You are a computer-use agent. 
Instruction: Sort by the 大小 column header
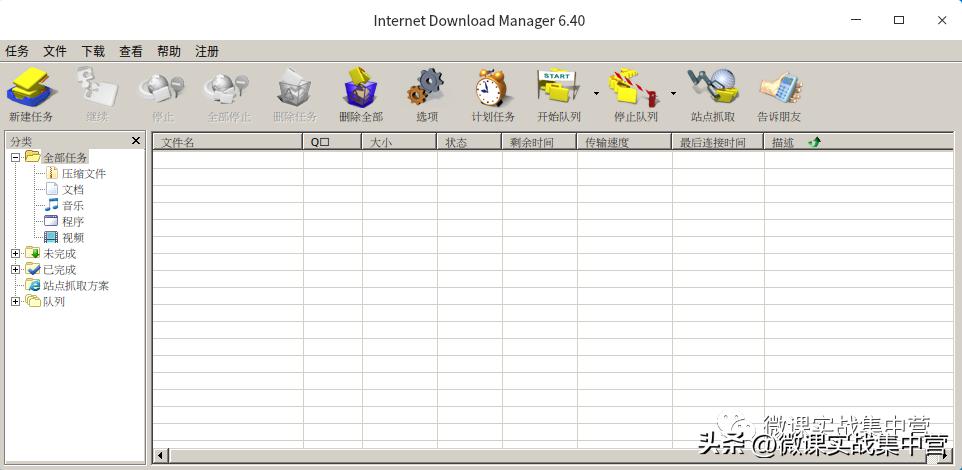coord(399,142)
